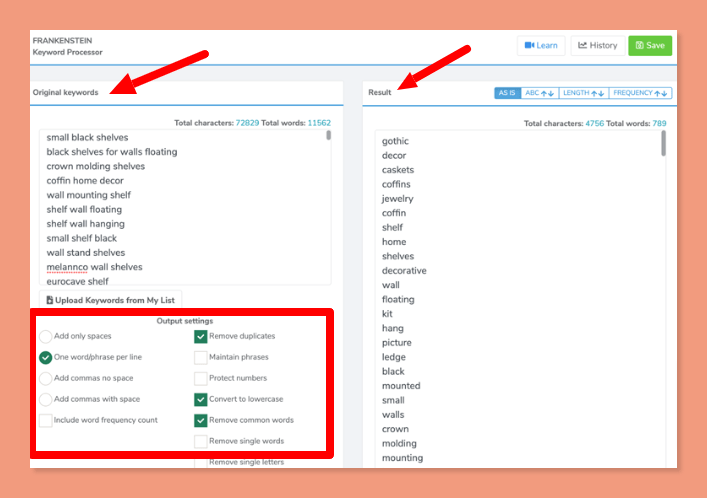The height and width of the screenshot is (498, 707).
Task: Click 'small shelf black' keyword line
Action: (x=82, y=238)
